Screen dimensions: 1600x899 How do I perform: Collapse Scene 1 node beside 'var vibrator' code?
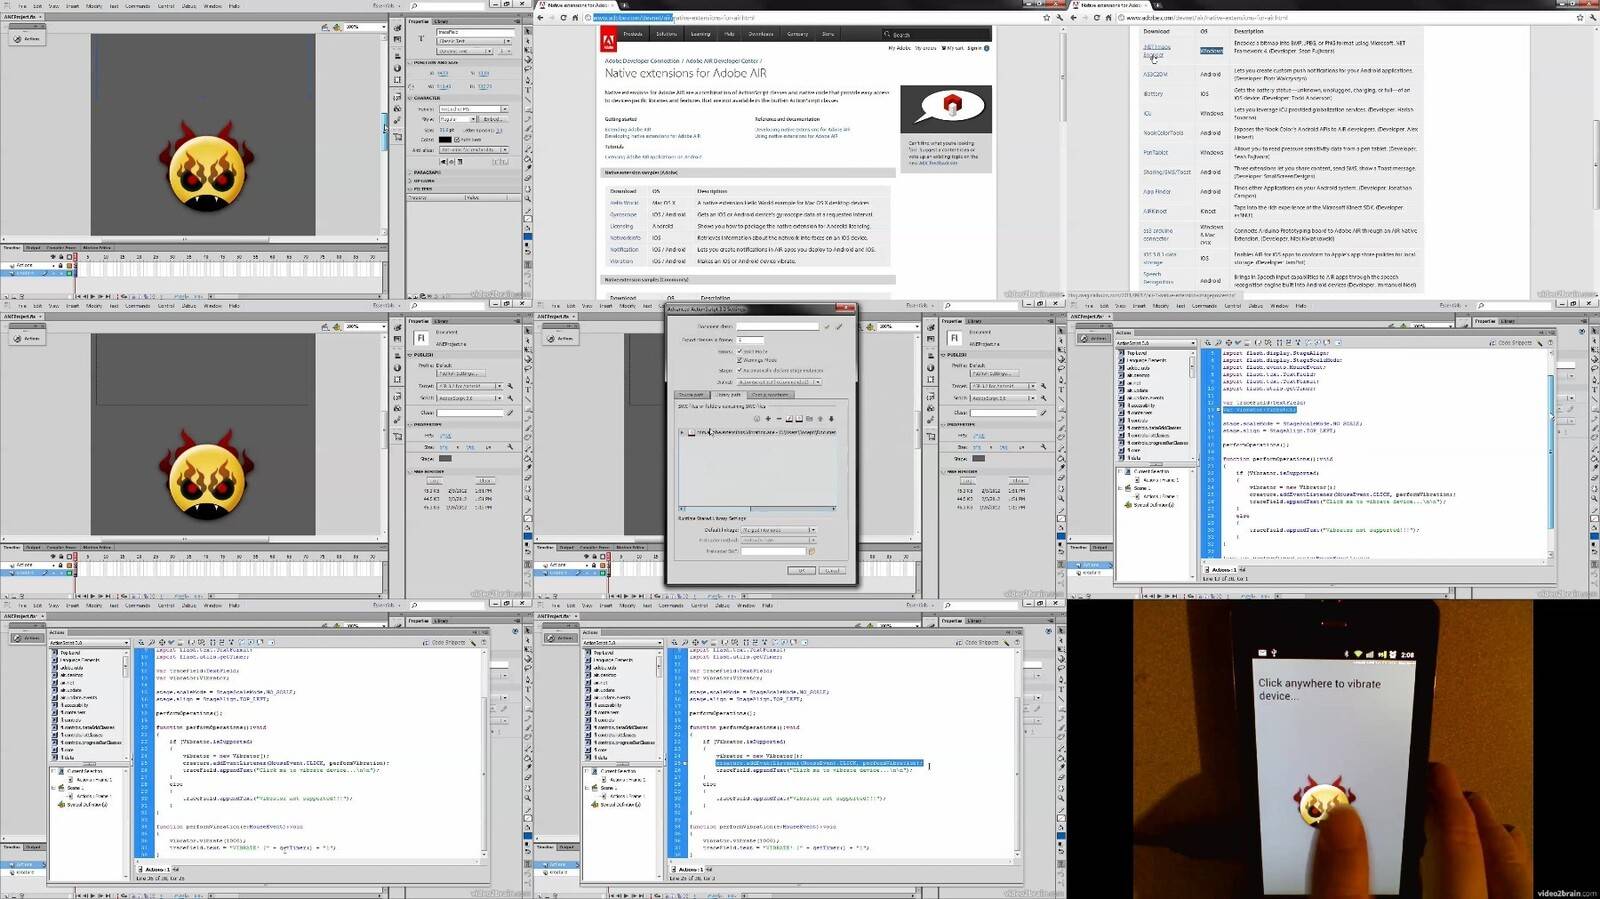(1120, 488)
